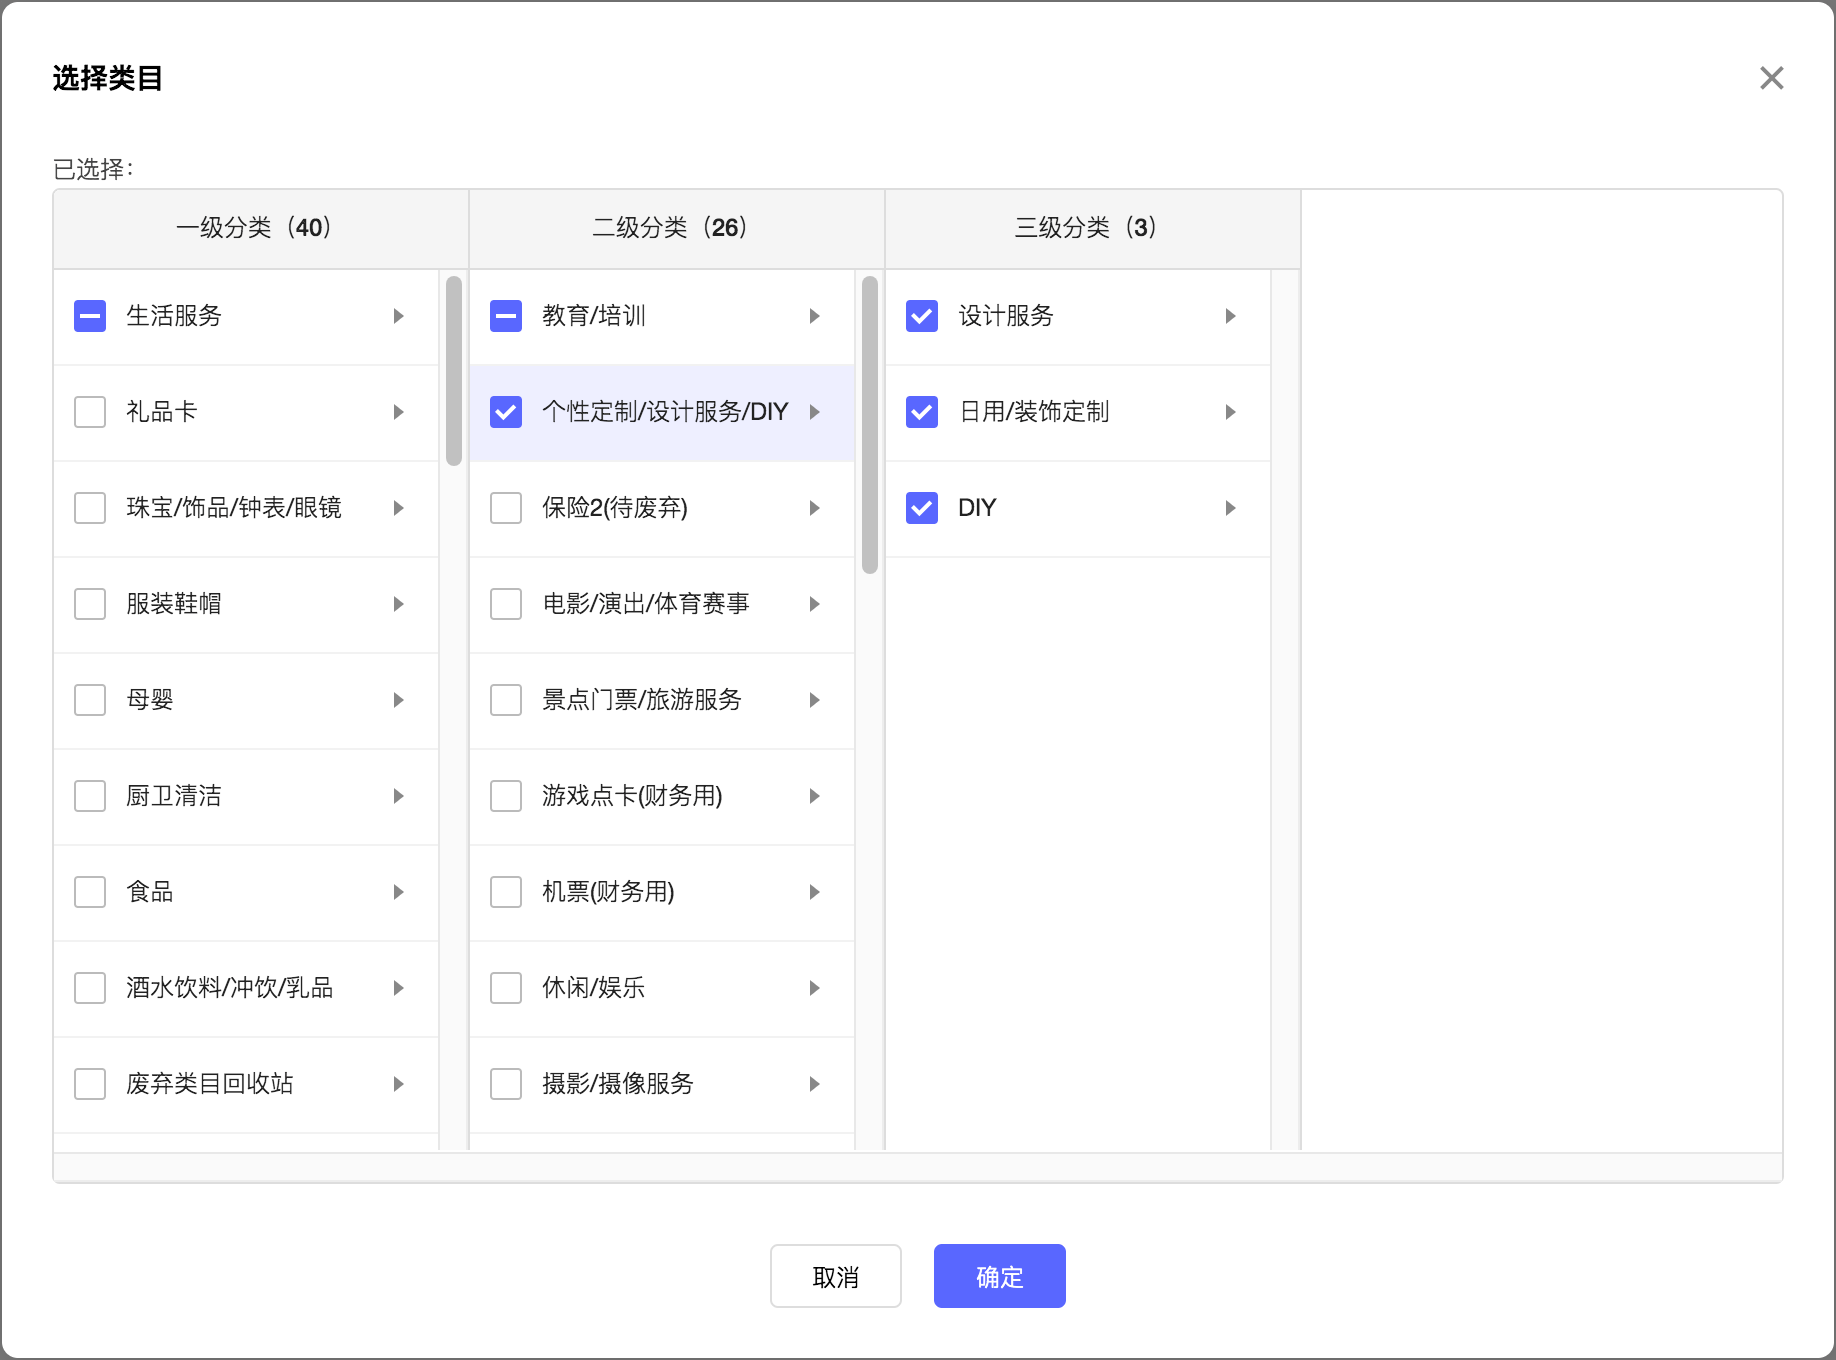Check the 厨卫清洁 checkbox

click(90, 796)
